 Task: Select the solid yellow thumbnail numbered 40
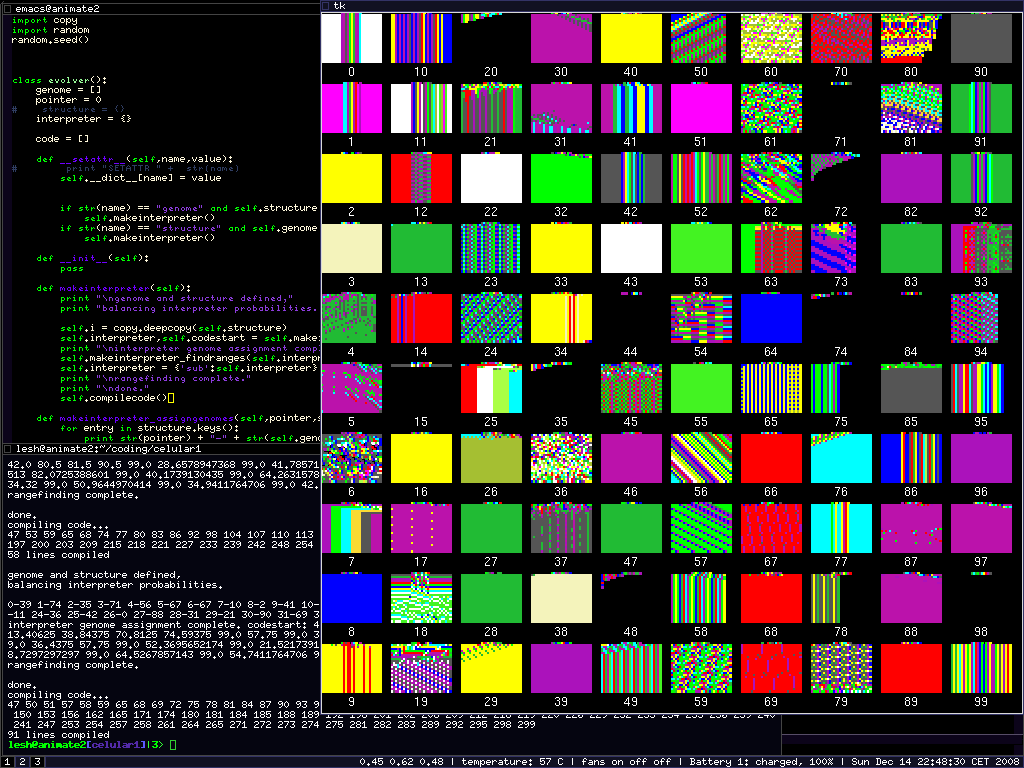point(631,39)
